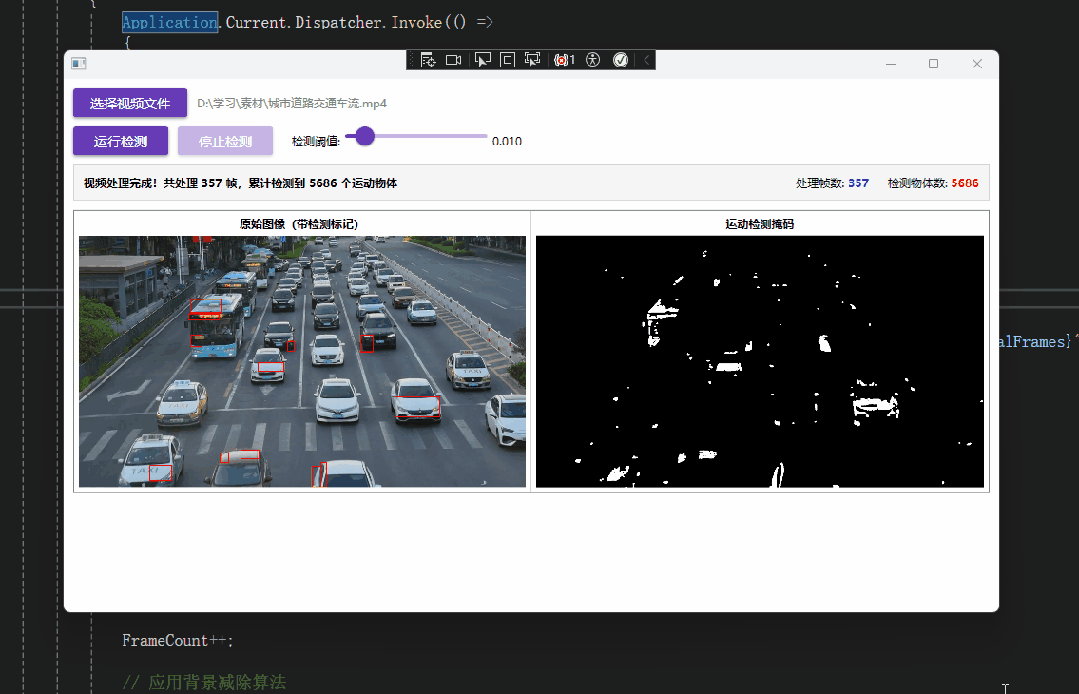
Task: Click Application in the code editor behind
Action: click(x=170, y=23)
